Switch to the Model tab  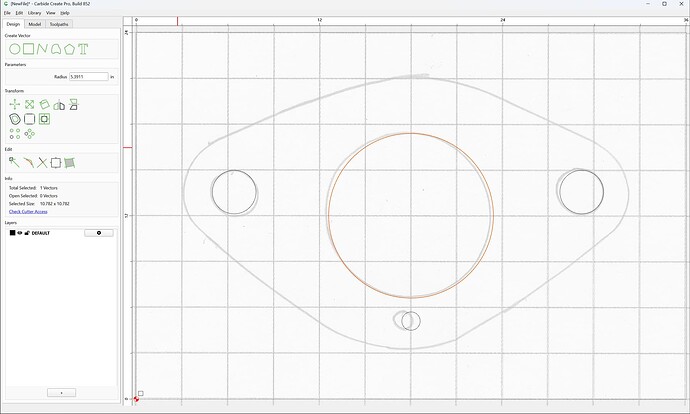click(x=35, y=24)
